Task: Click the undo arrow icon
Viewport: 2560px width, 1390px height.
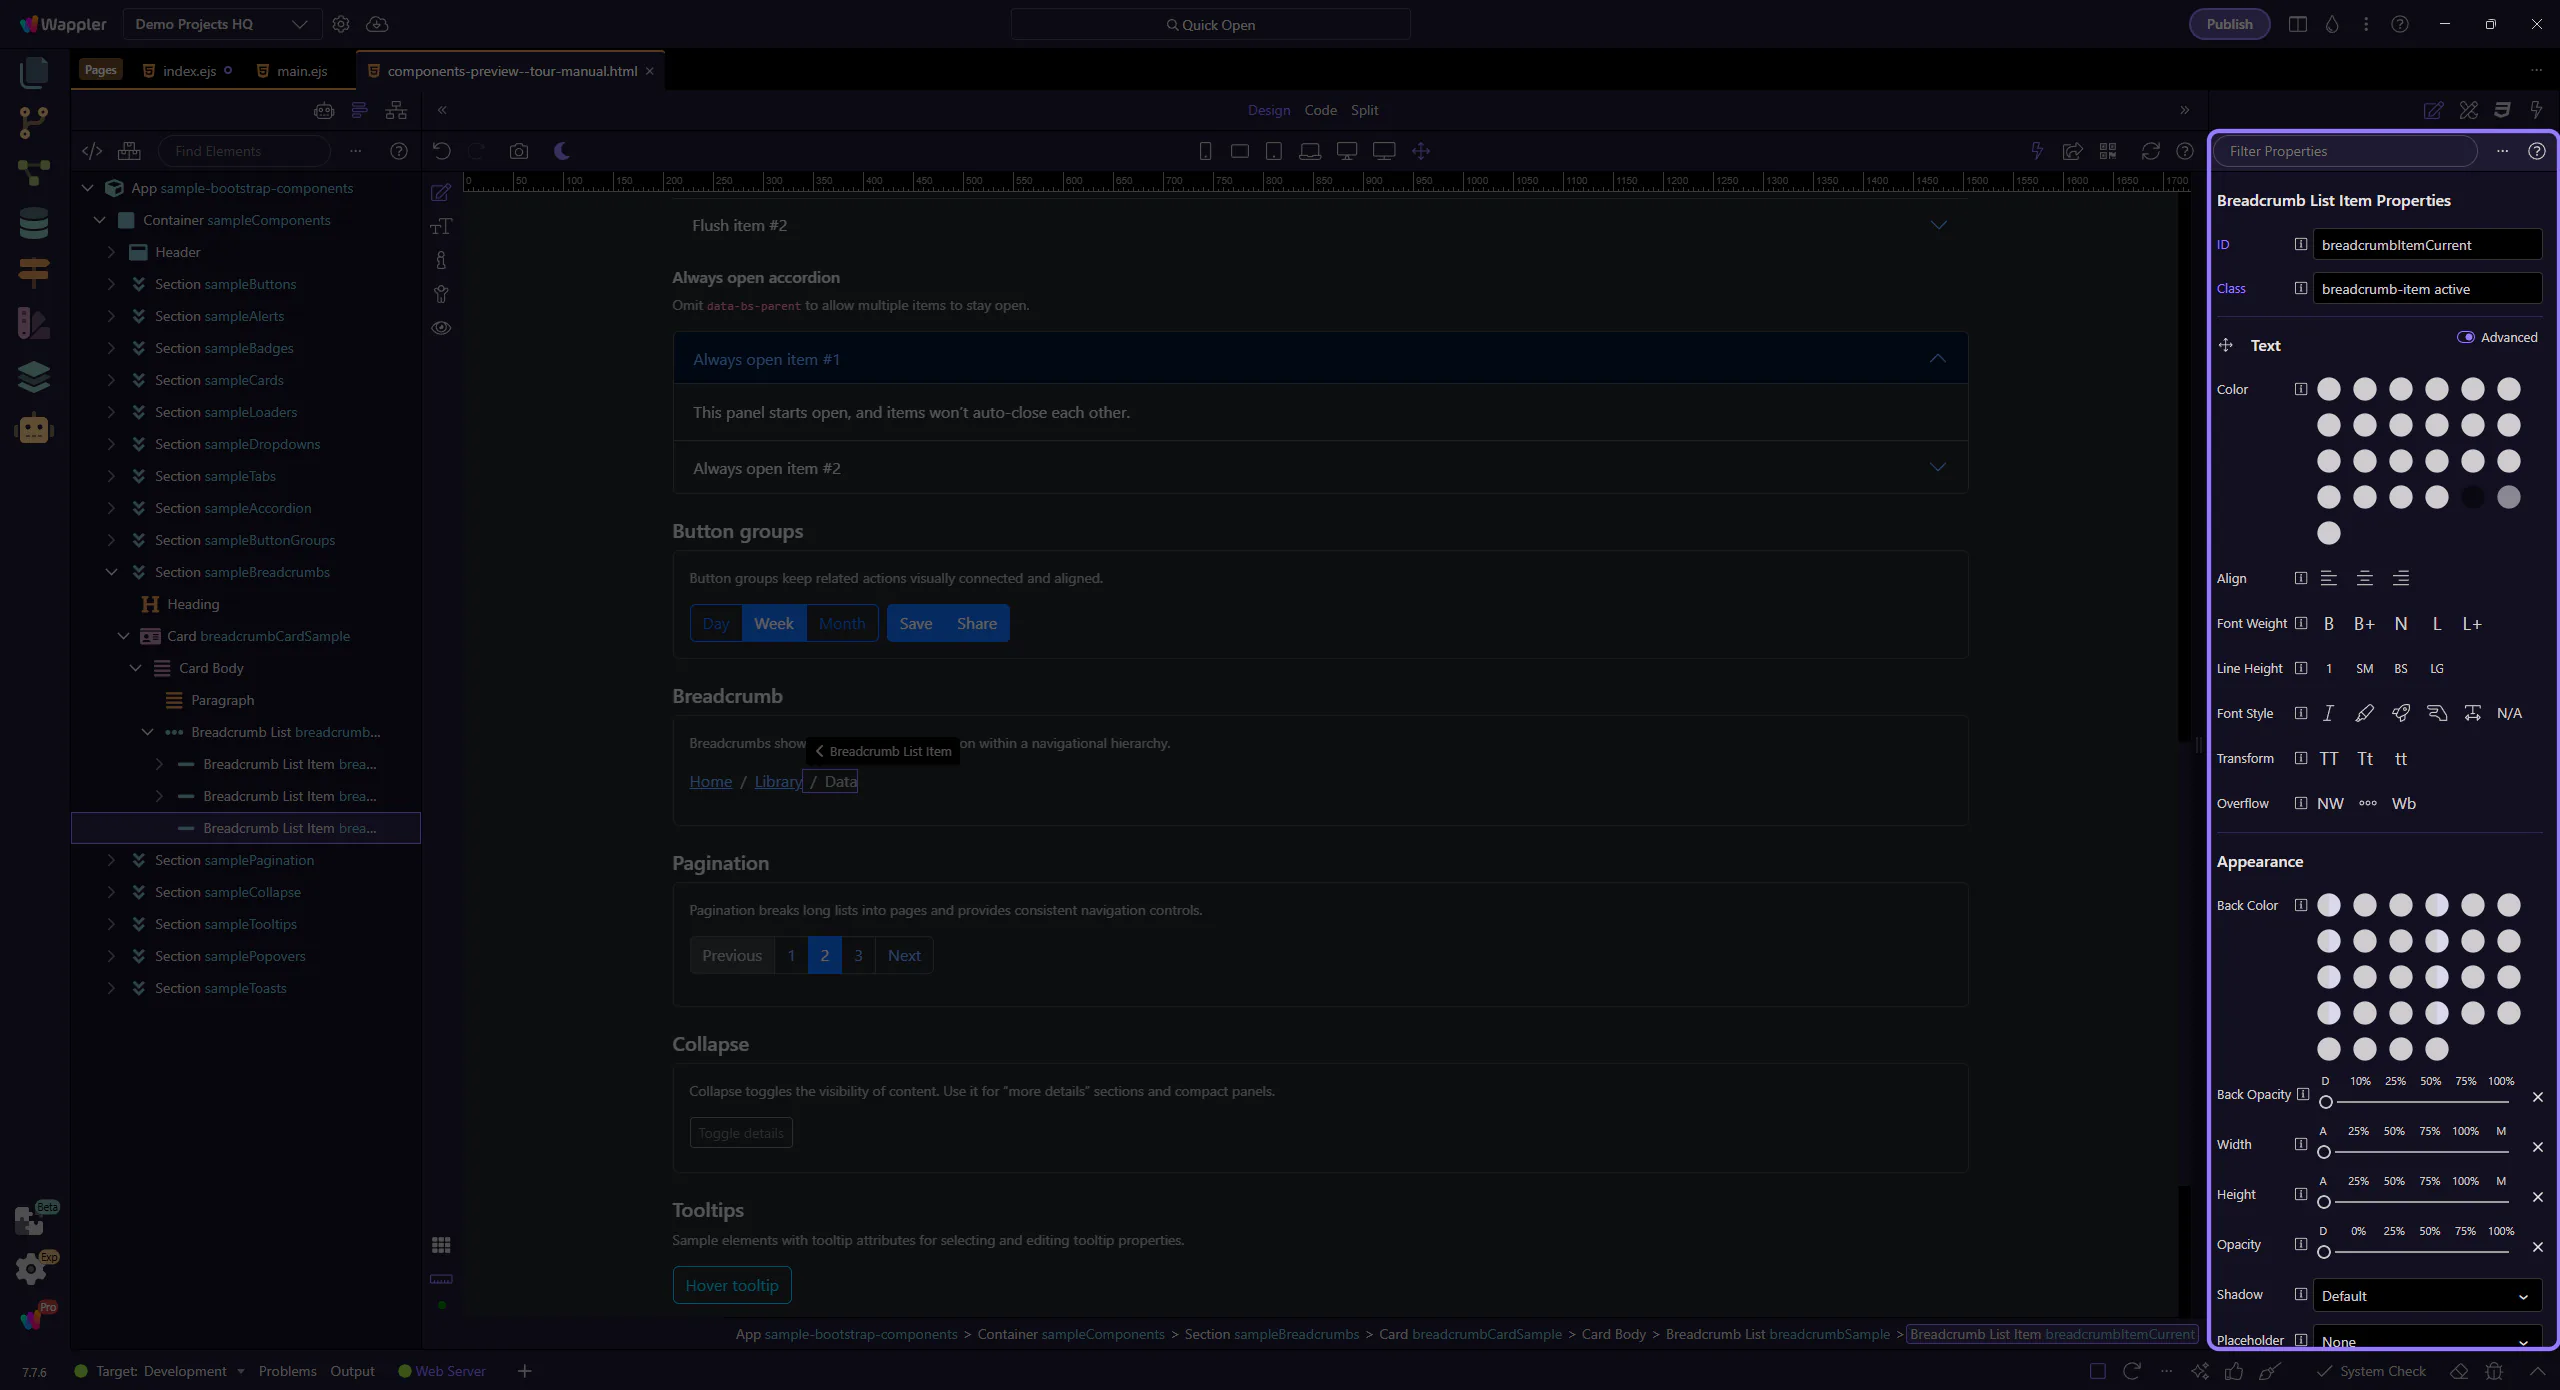Action: 441,151
